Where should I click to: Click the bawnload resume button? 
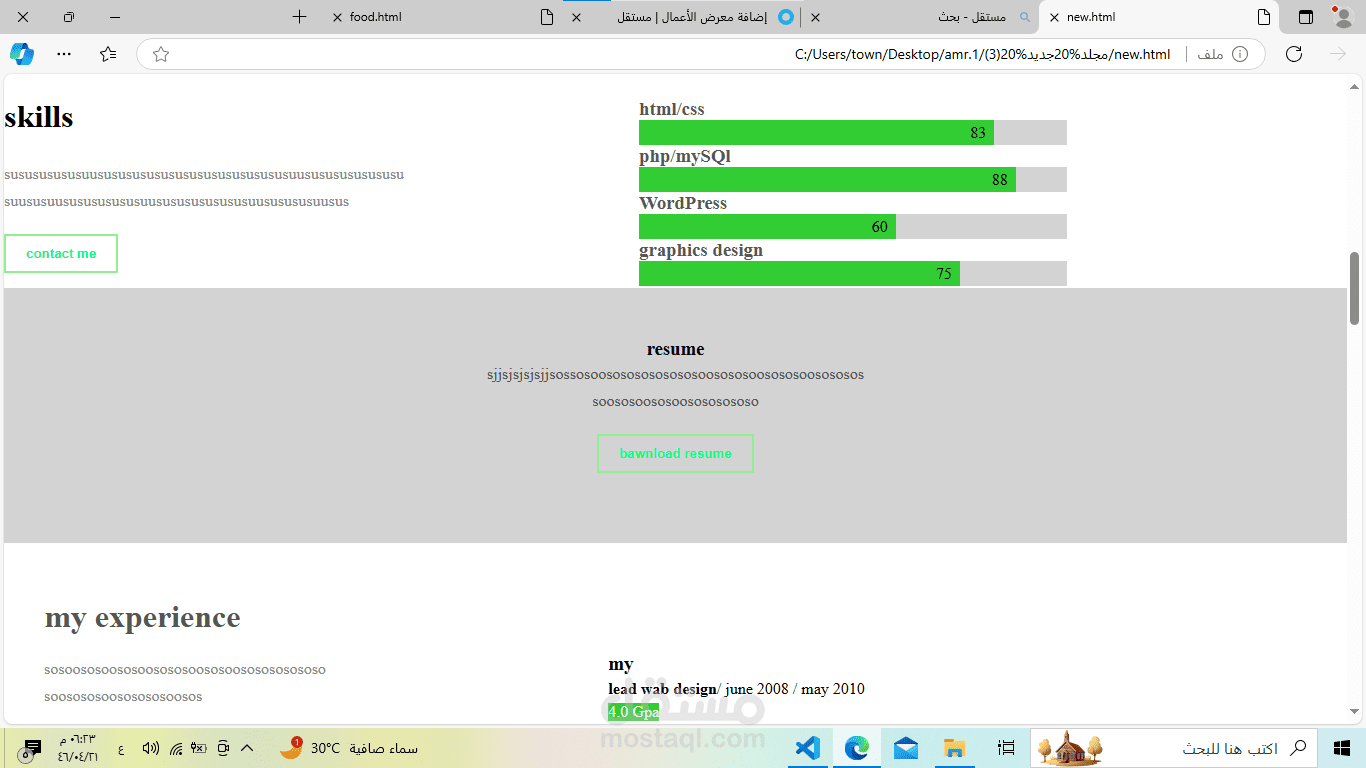coord(675,453)
